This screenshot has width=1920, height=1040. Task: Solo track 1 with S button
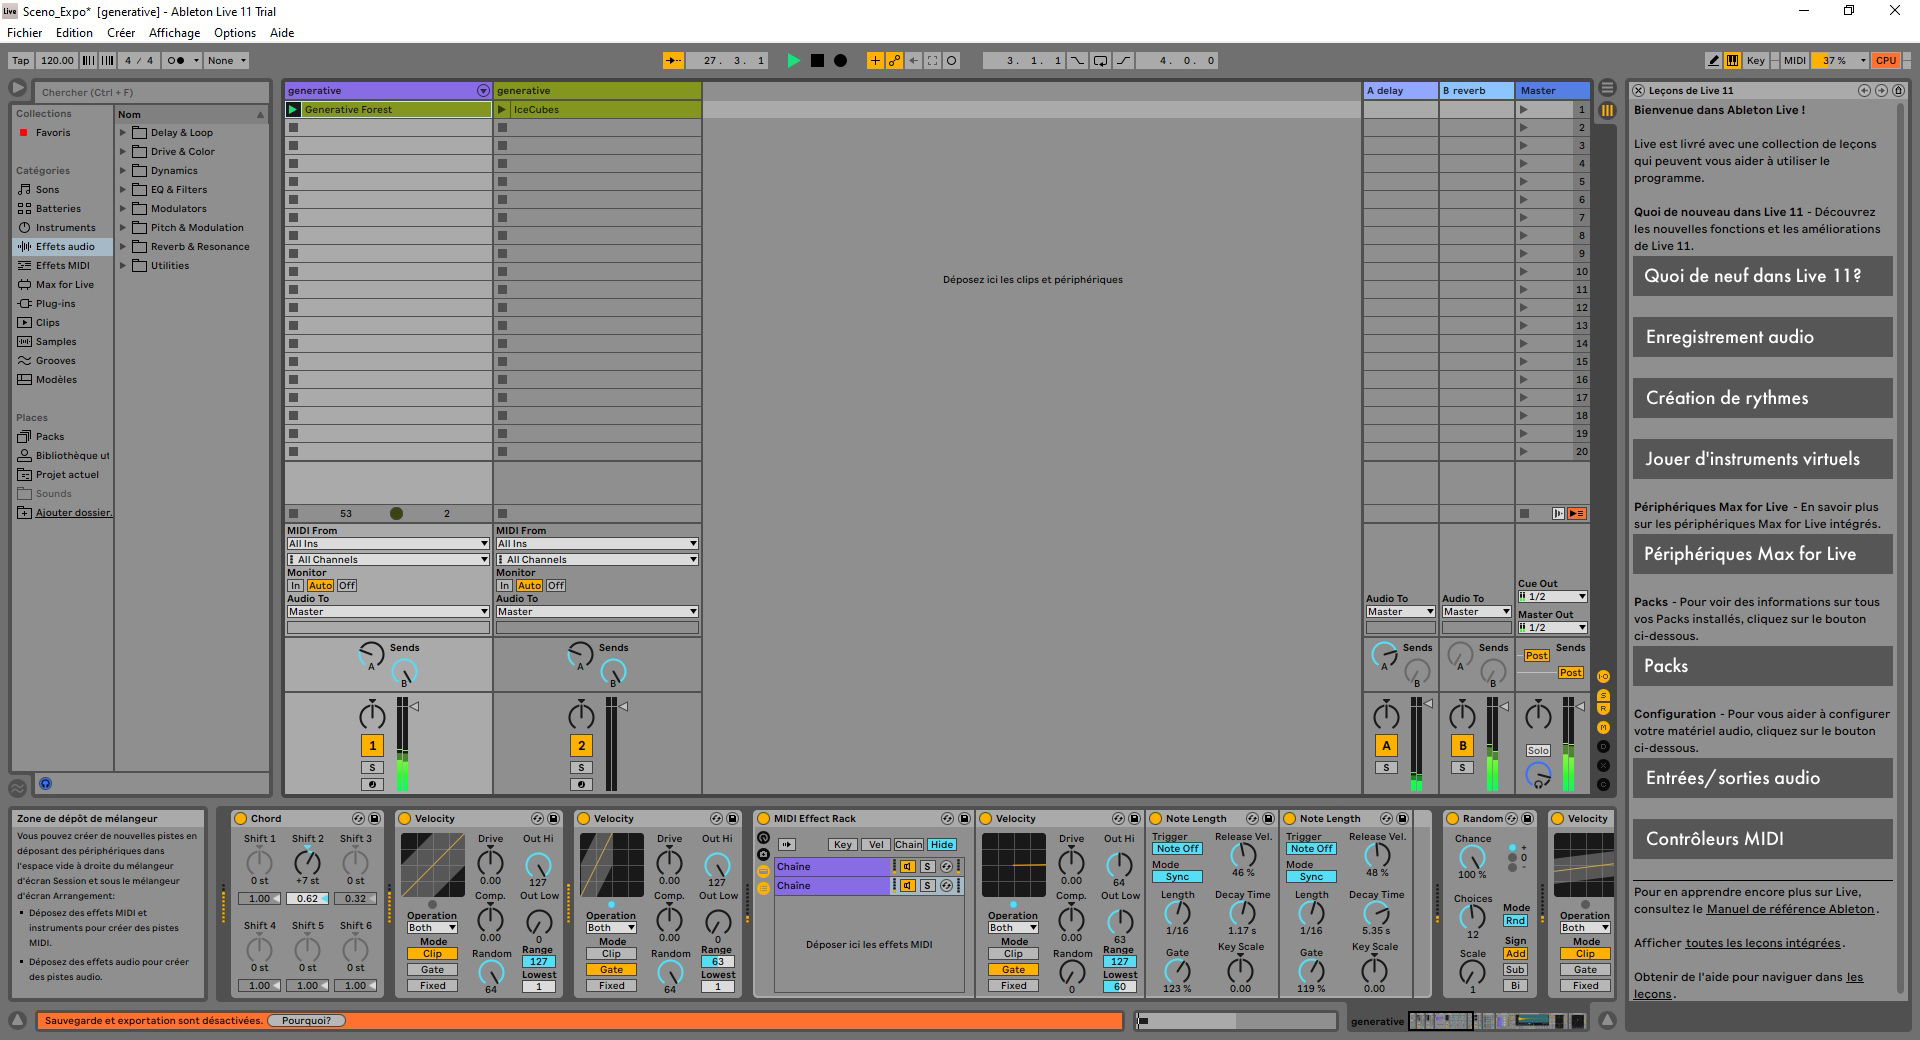tap(372, 768)
